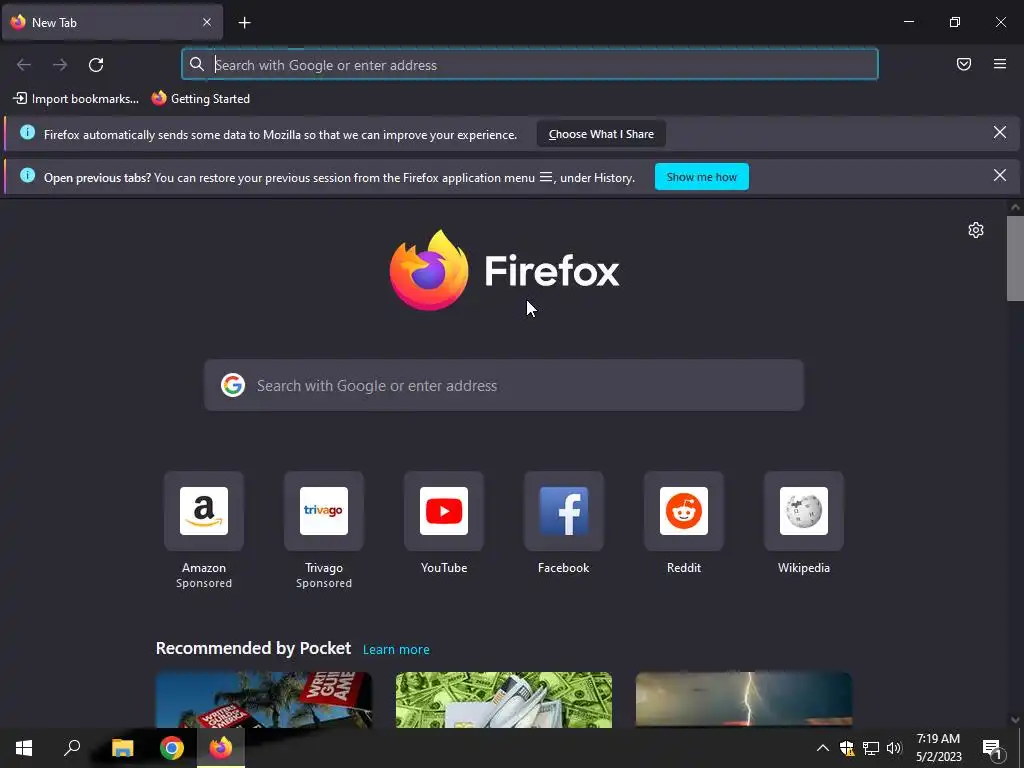
Task: Expand the system tray hidden icons chevron
Action: pos(823,748)
